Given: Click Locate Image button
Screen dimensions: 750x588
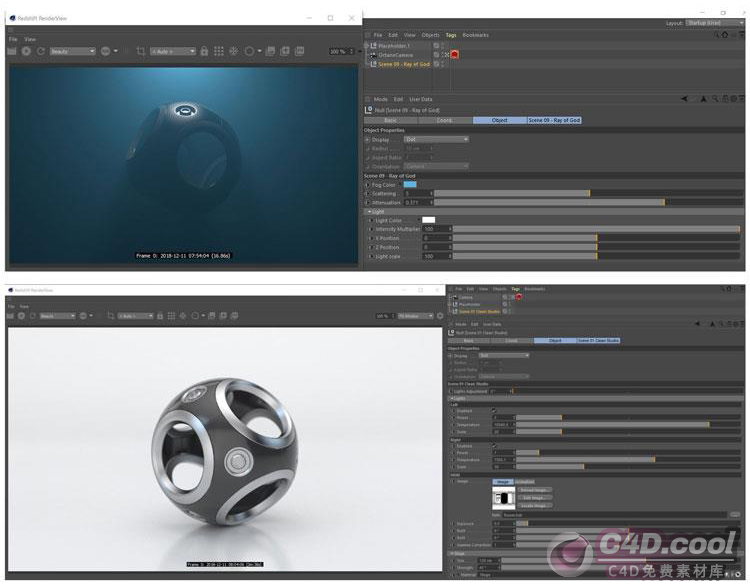Looking at the screenshot, I should tap(534, 505).
